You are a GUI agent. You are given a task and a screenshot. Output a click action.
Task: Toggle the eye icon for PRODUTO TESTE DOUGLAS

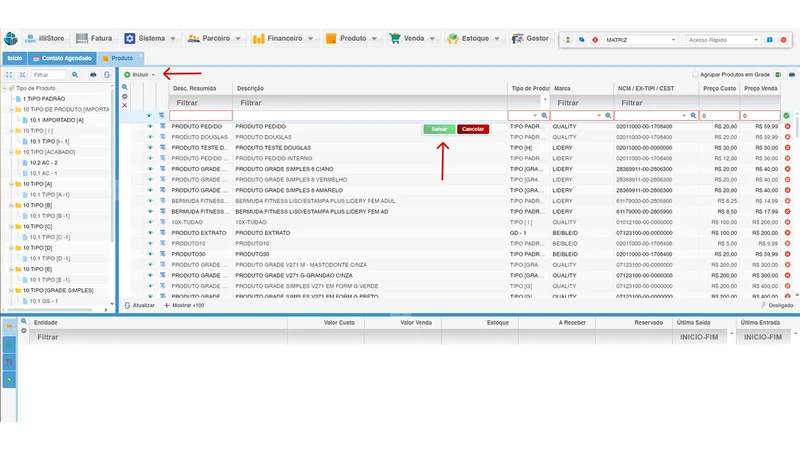(150, 147)
